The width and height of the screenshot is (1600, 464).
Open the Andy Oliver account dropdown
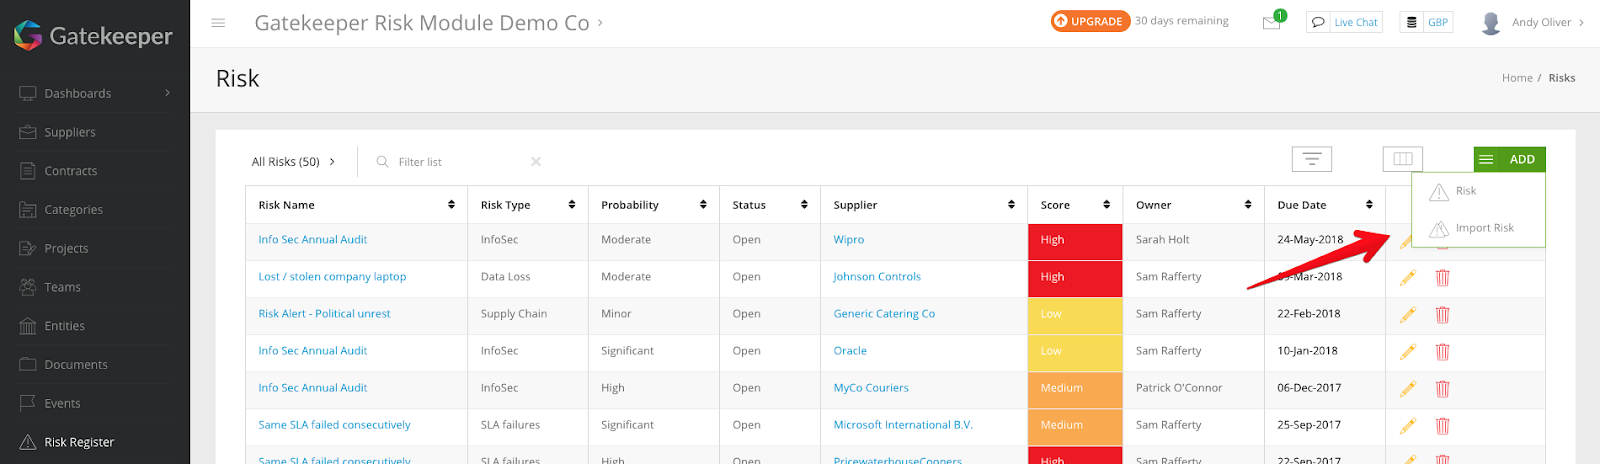coord(1548,22)
